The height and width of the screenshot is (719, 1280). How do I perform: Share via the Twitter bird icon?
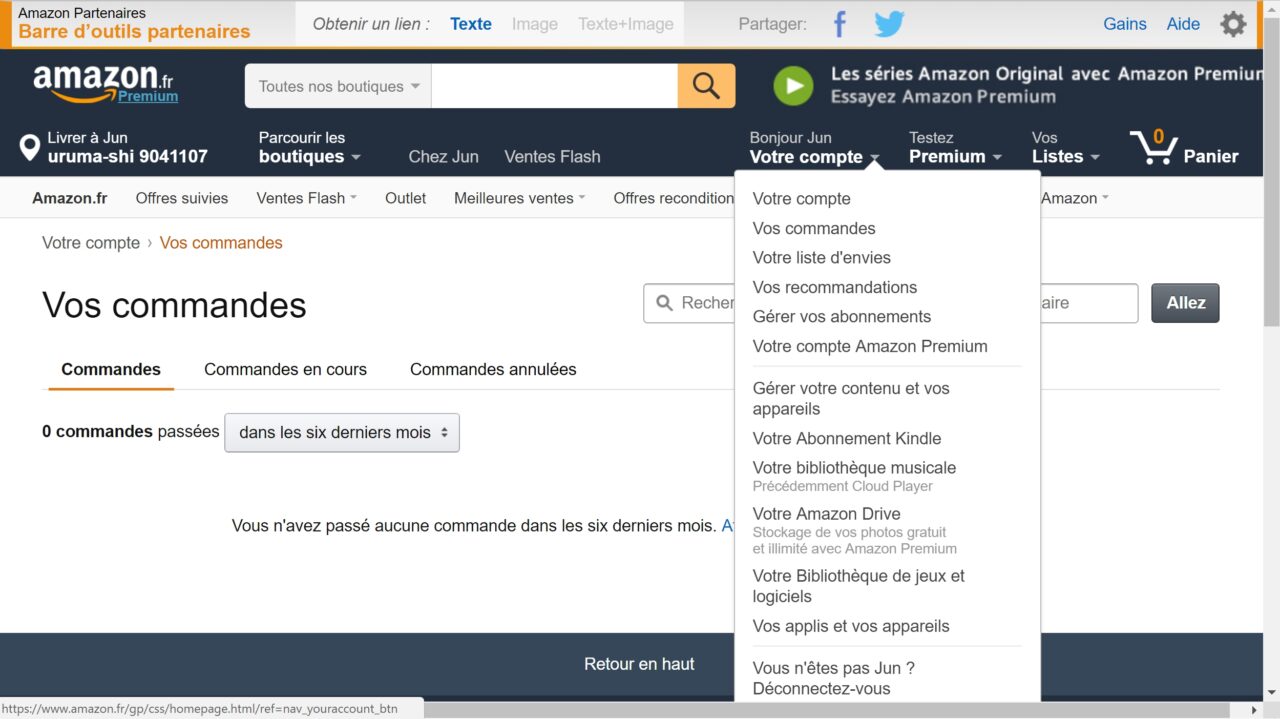tap(888, 24)
